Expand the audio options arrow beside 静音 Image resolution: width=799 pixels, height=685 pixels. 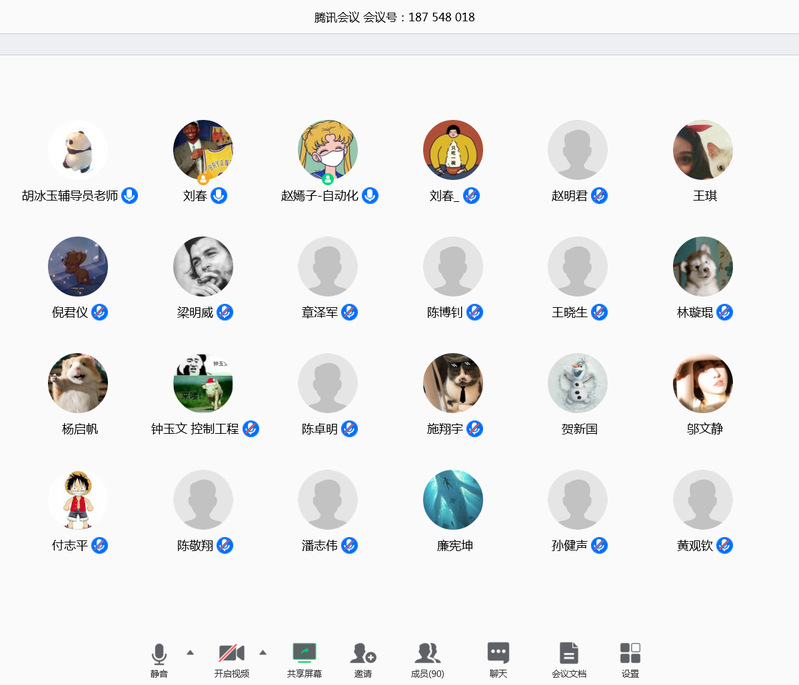(190, 652)
